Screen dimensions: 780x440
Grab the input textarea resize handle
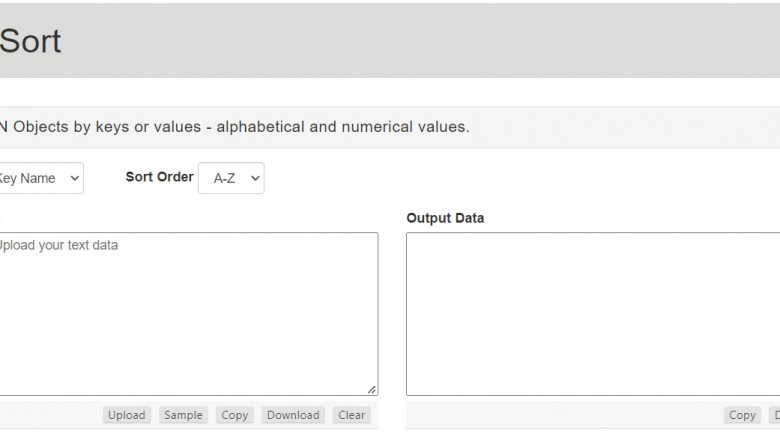pos(372,389)
